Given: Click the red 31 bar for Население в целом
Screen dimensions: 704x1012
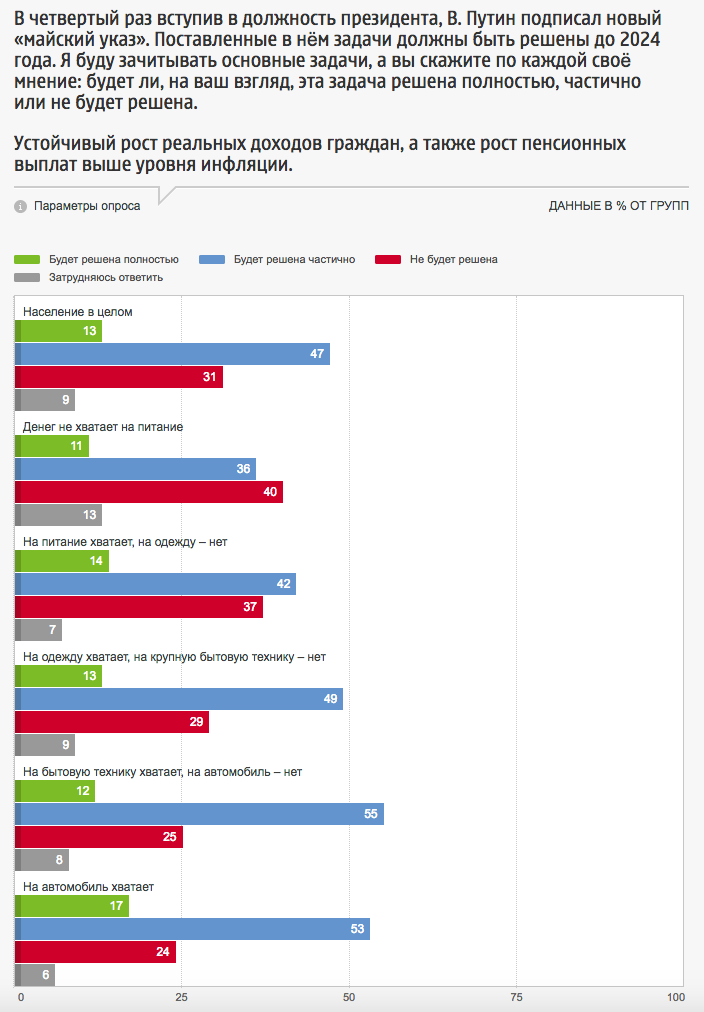Looking at the screenshot, I should coord(120,377).
